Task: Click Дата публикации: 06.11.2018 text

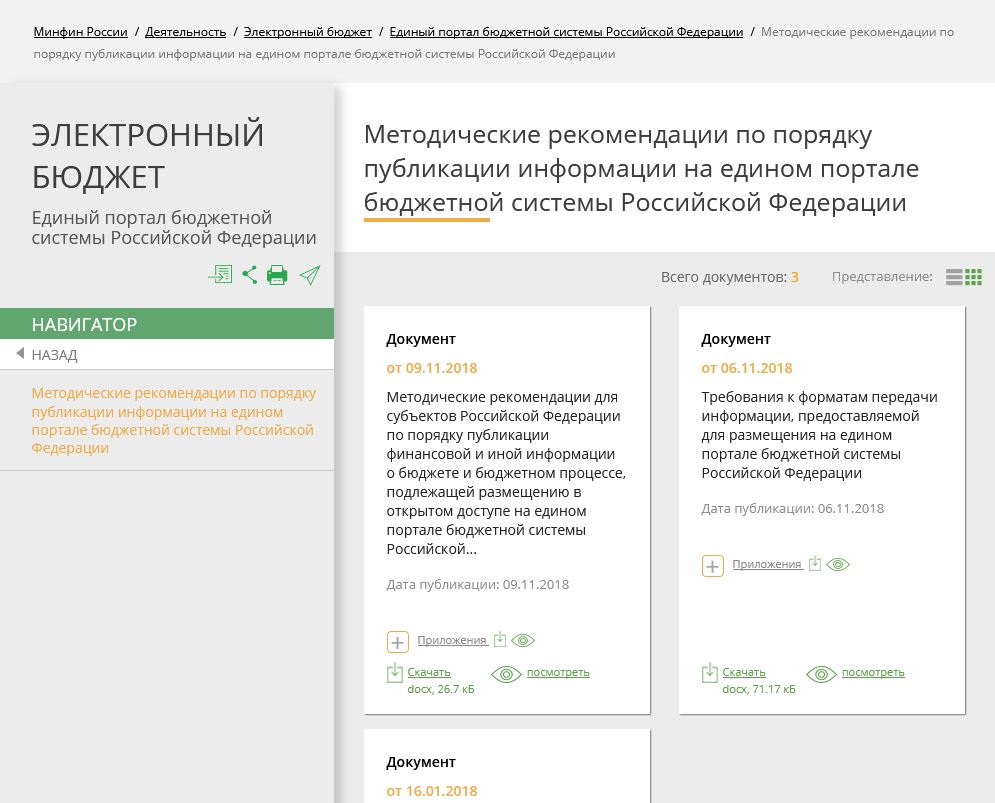Action: pos(792,508)
